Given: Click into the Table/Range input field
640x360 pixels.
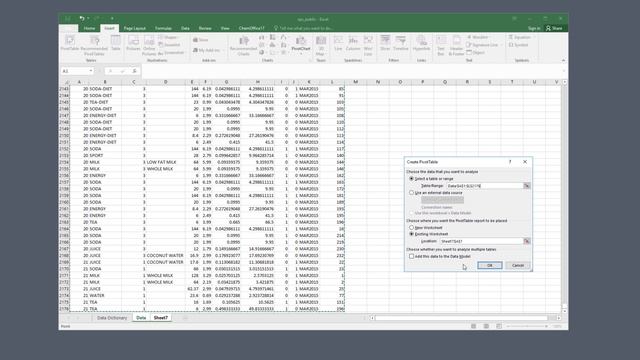Looking at the screenshot, I should [x=484, y=186].
